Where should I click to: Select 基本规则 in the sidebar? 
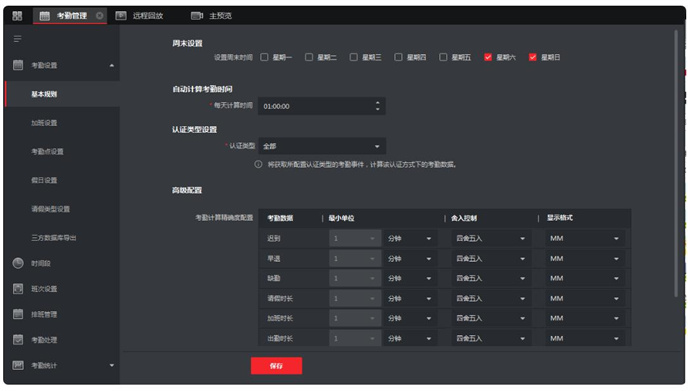click(x=62, y=94)
